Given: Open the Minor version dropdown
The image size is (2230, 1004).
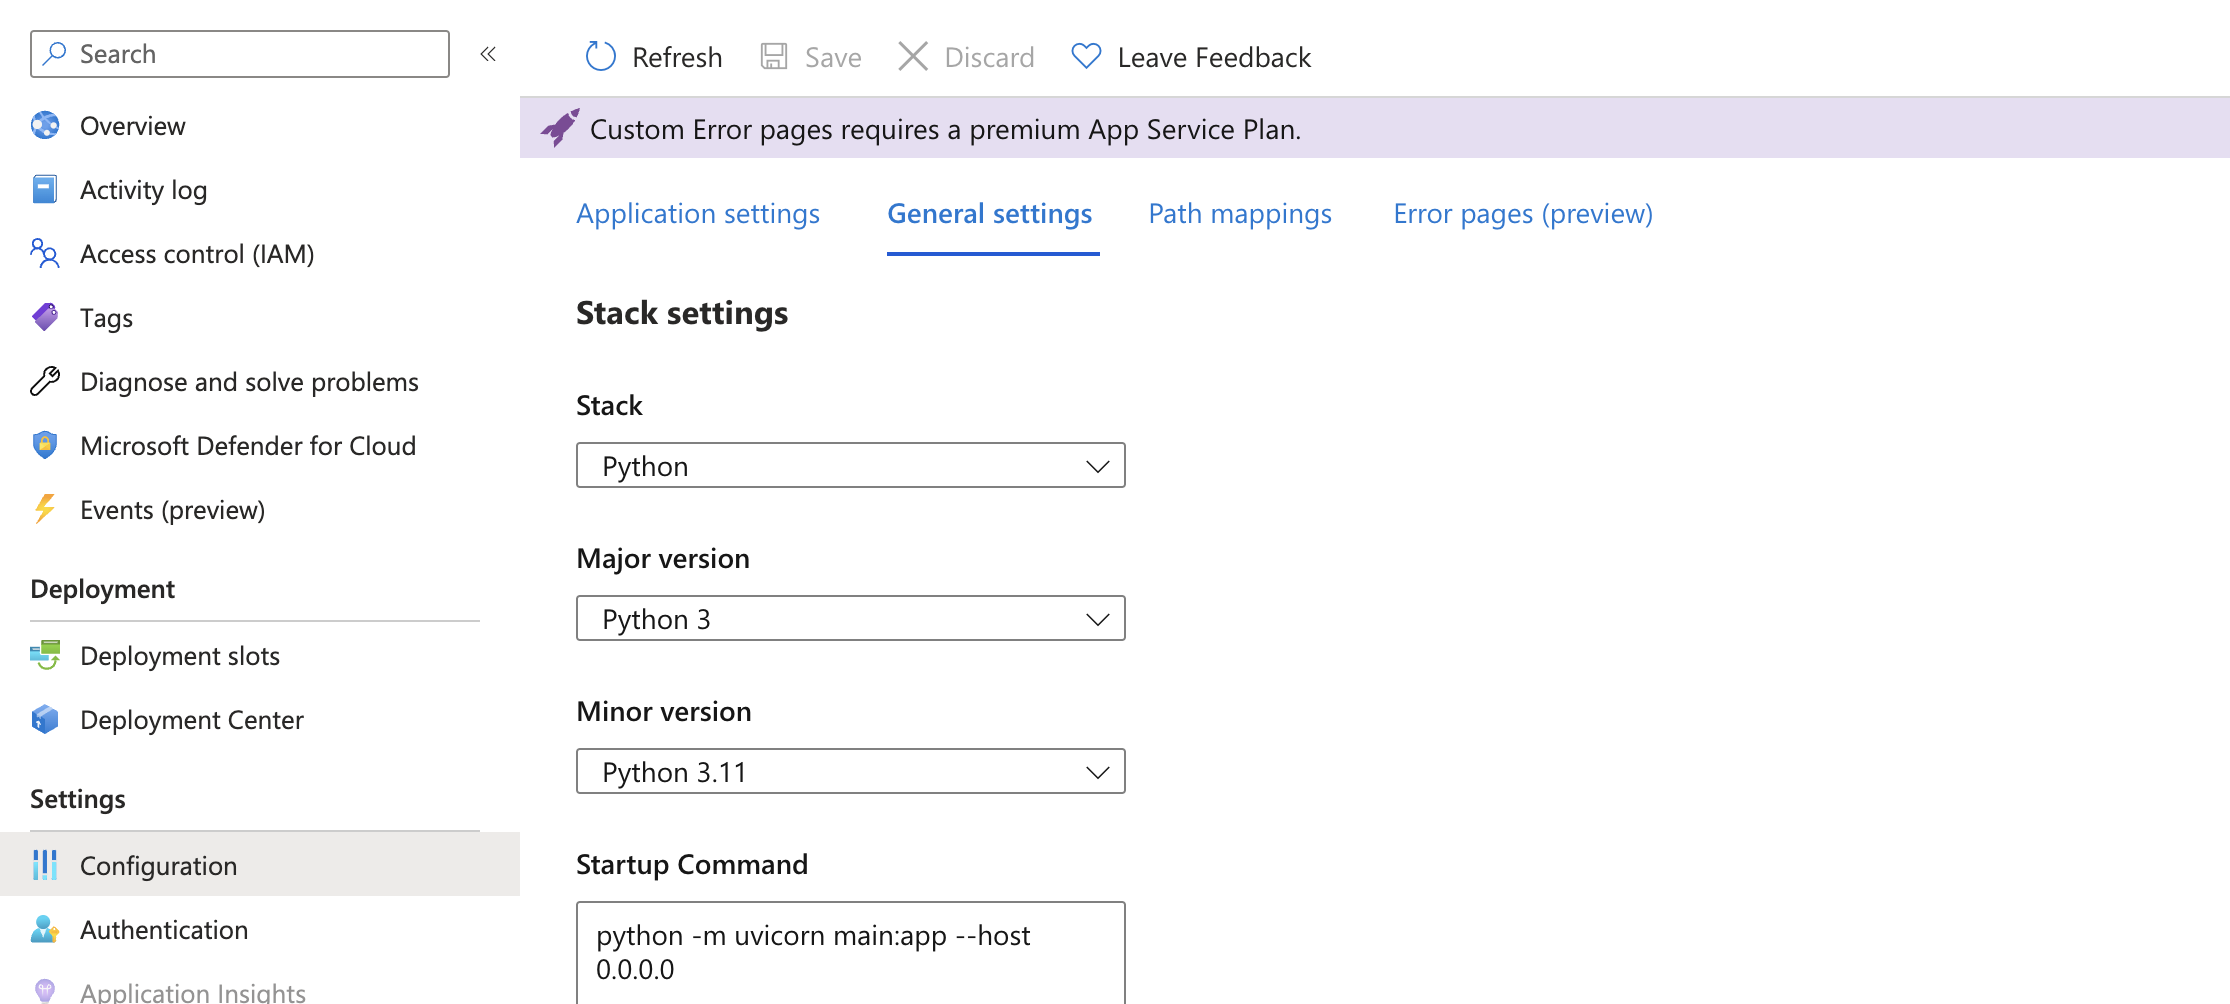Looking at the screenshot, I should (x=851, y=771).
